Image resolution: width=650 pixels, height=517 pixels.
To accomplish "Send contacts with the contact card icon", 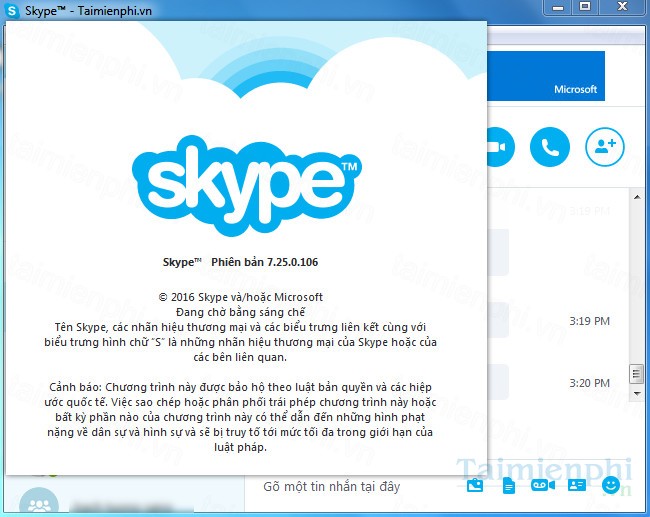I will (x=577, y=485).
